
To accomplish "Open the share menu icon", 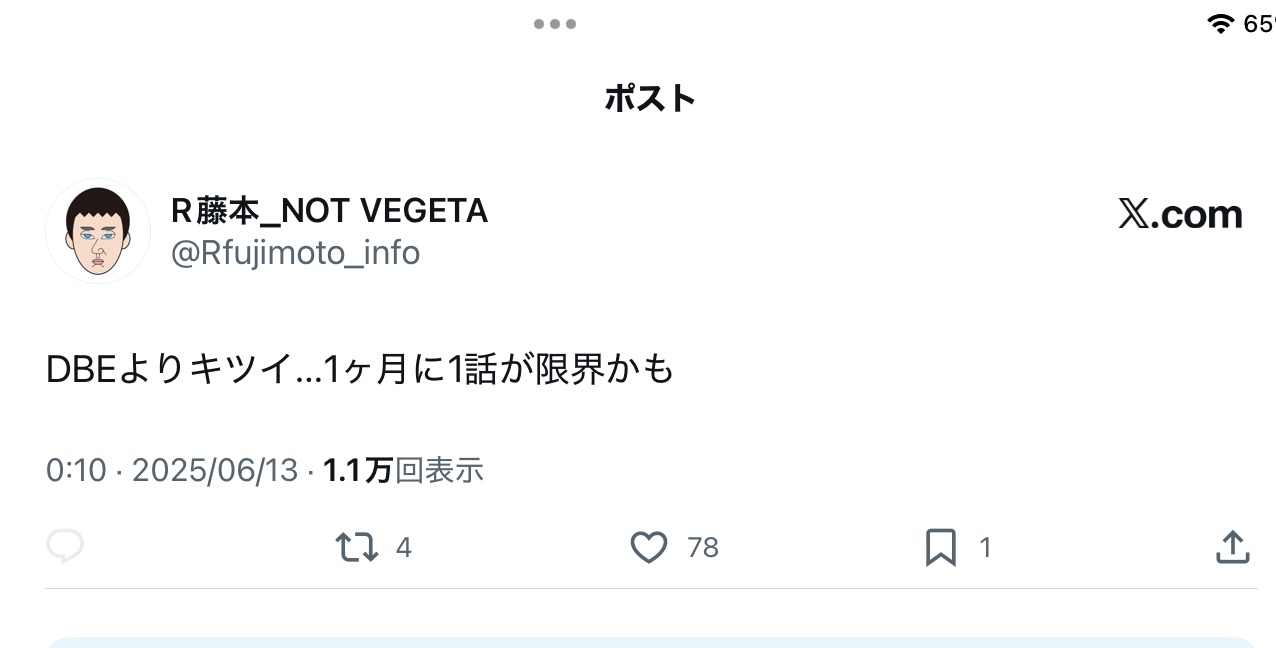I will tap(1232, 547).
